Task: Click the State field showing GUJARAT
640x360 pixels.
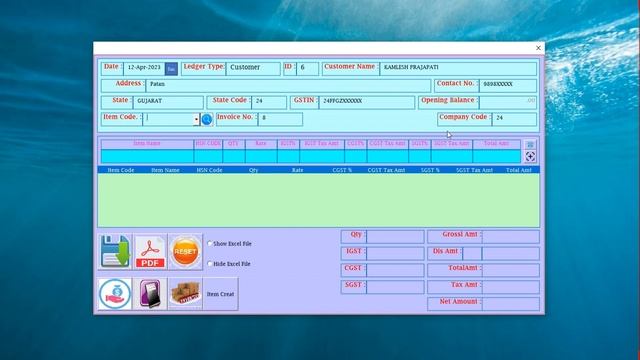Action: click(x=168, y=102)
